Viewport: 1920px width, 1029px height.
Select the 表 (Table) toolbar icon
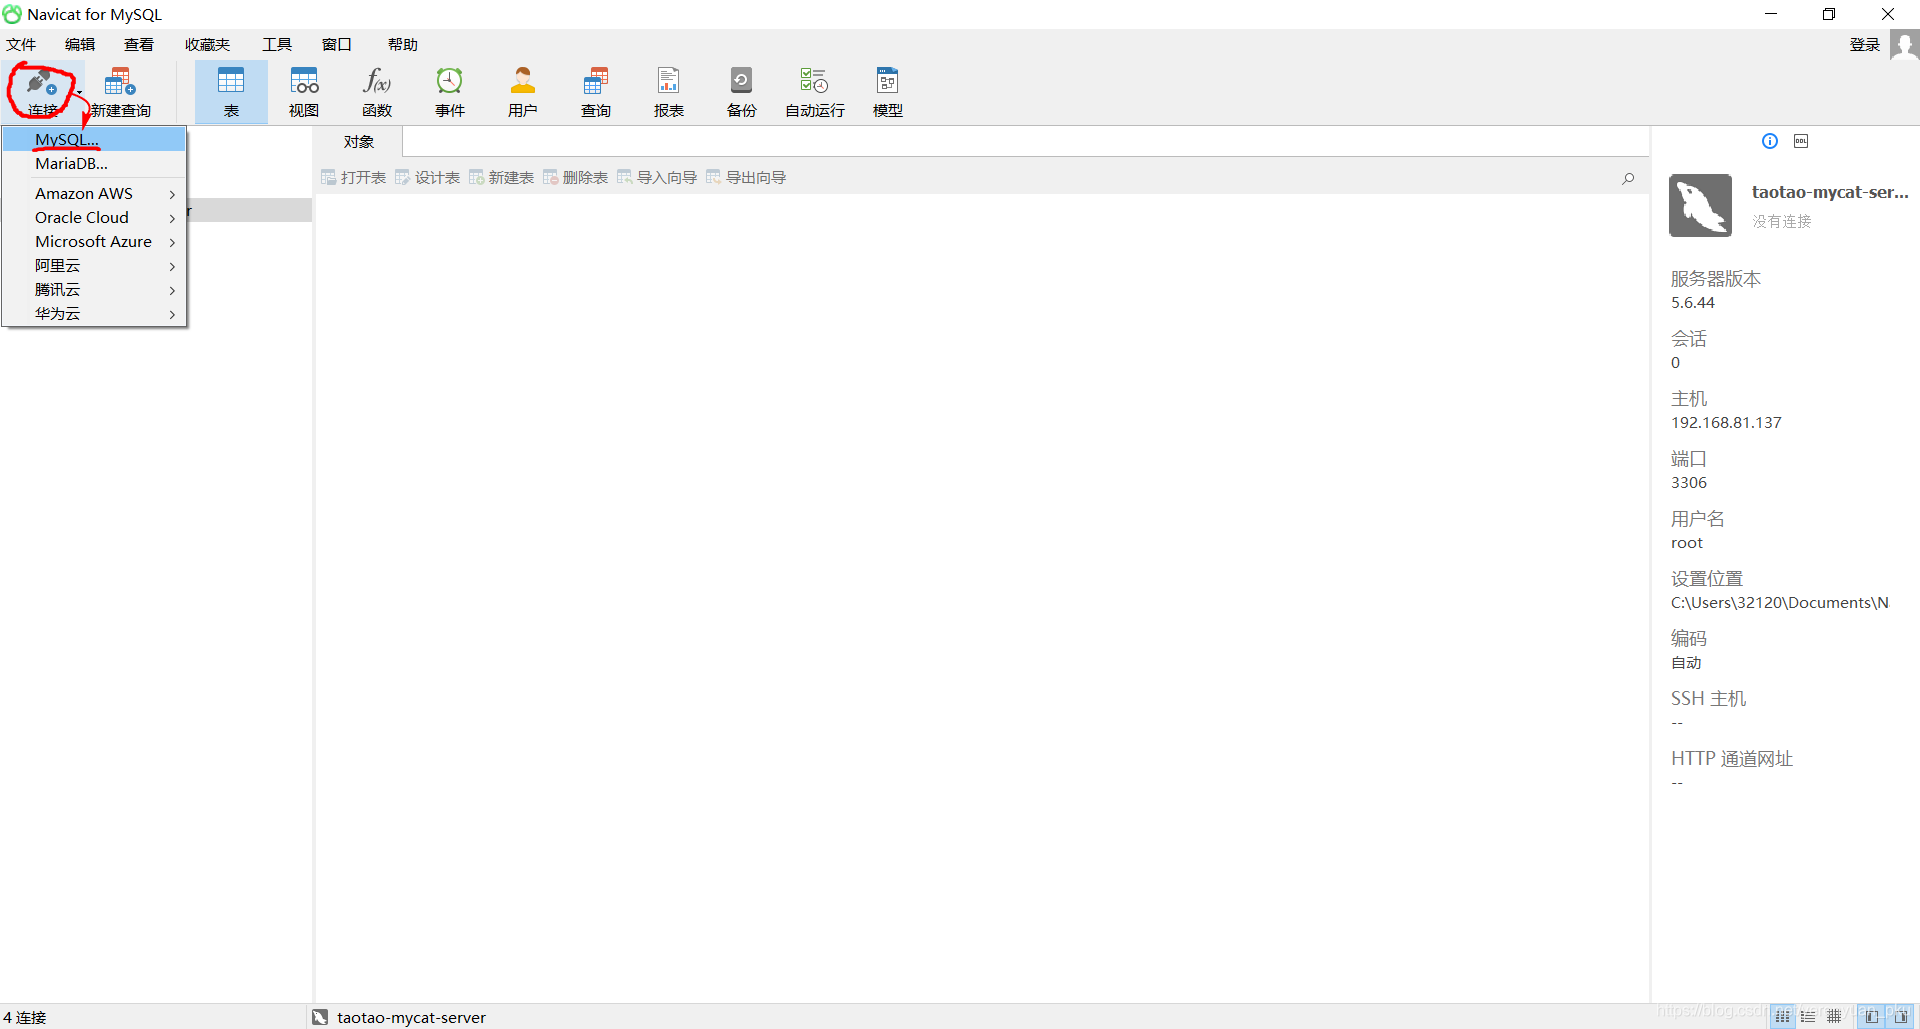(231, 92)
